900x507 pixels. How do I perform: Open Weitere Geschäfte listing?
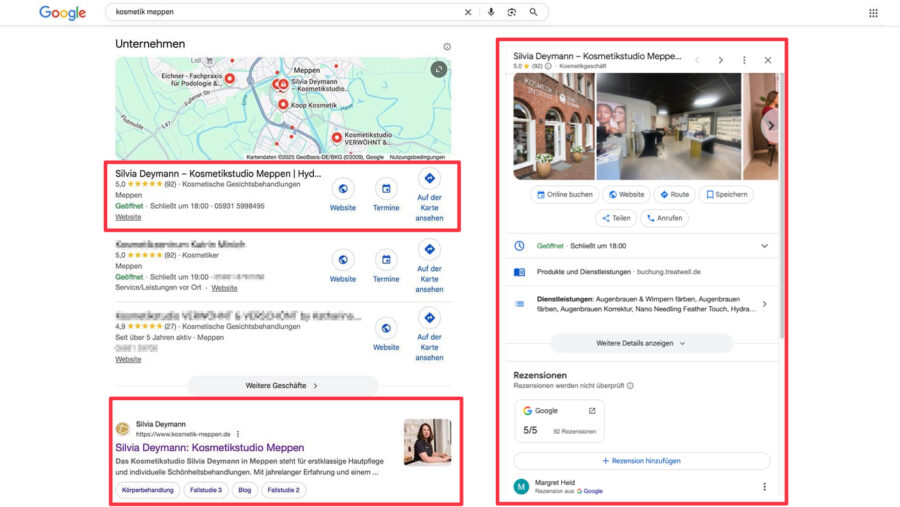tap(282, 385)
